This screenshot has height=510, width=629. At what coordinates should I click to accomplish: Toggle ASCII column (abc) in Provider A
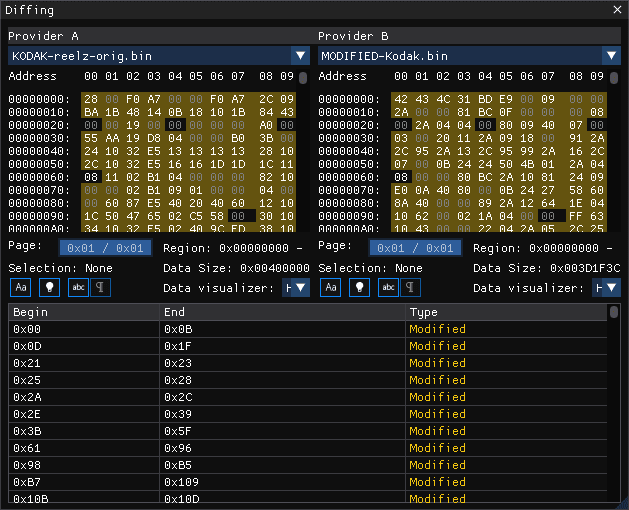tap(78, 287)
